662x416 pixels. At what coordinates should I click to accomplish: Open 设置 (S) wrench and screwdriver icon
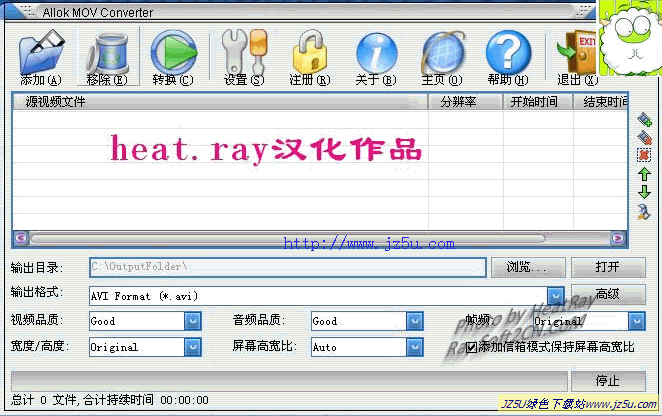pyautogui.click(x=244, y=52)
